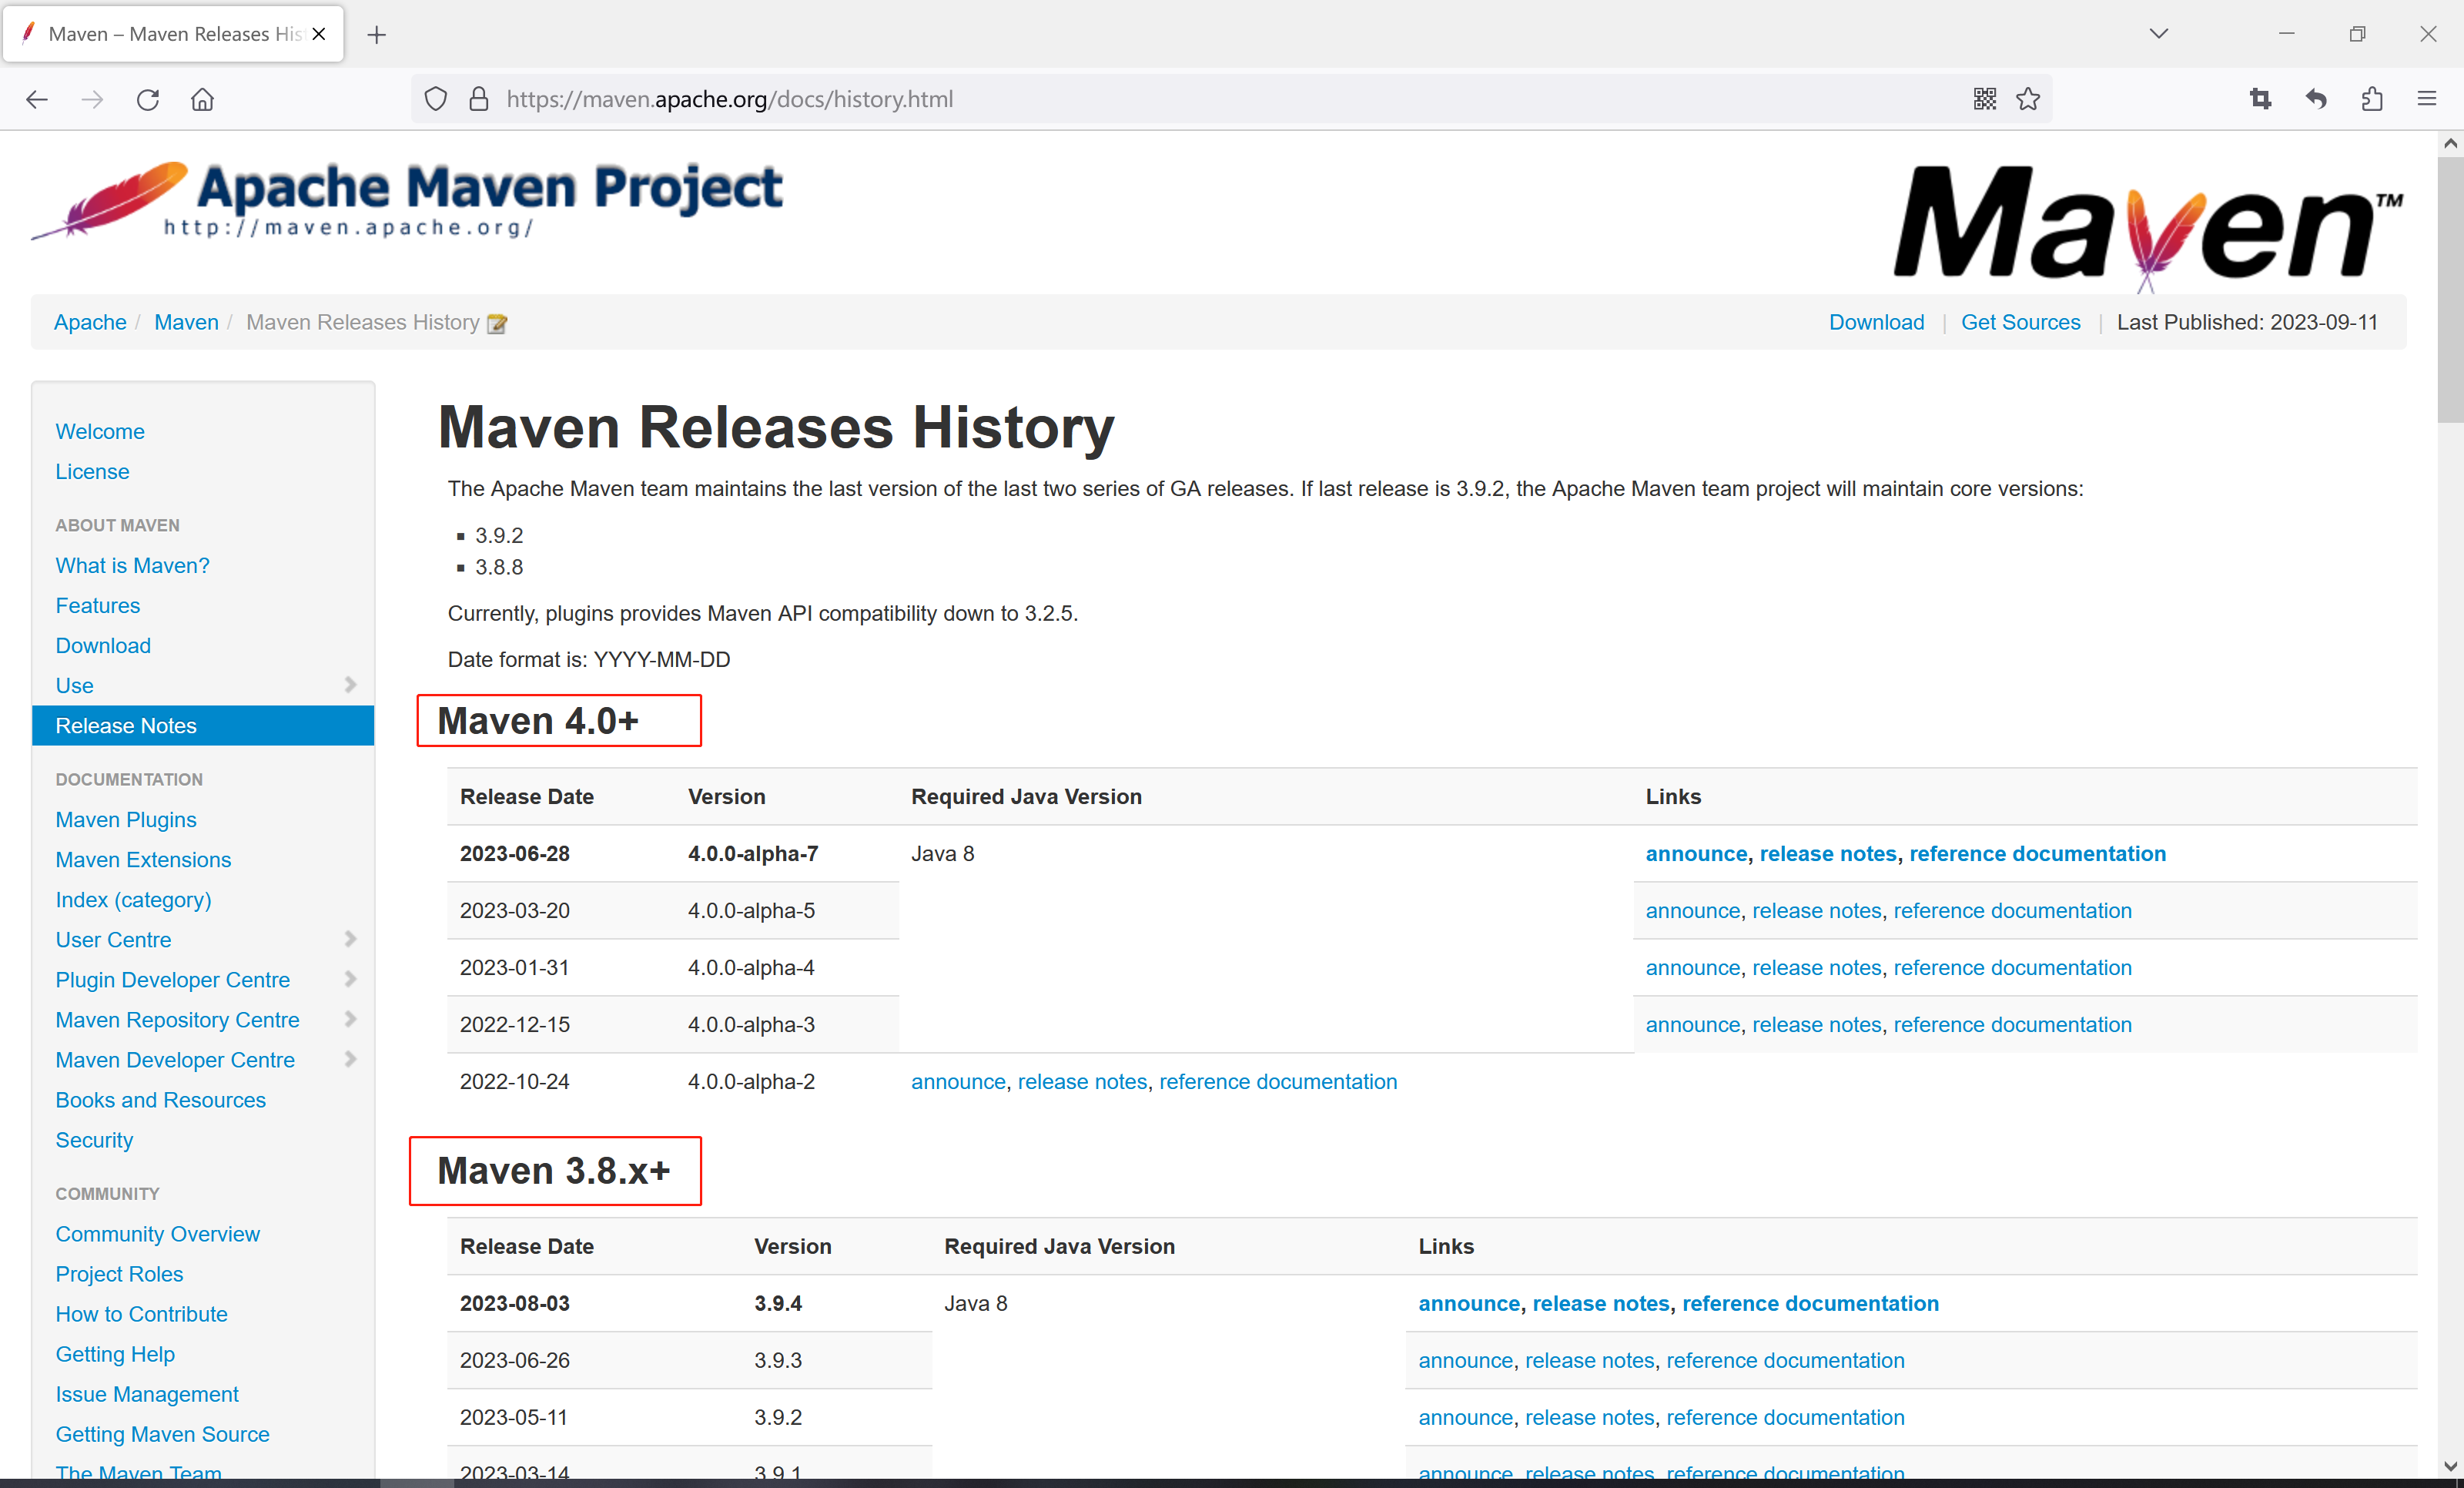Viewport: 2464px width, 1488px height.
Task: Click Download link in top right bar
Action: (1876, 322)
